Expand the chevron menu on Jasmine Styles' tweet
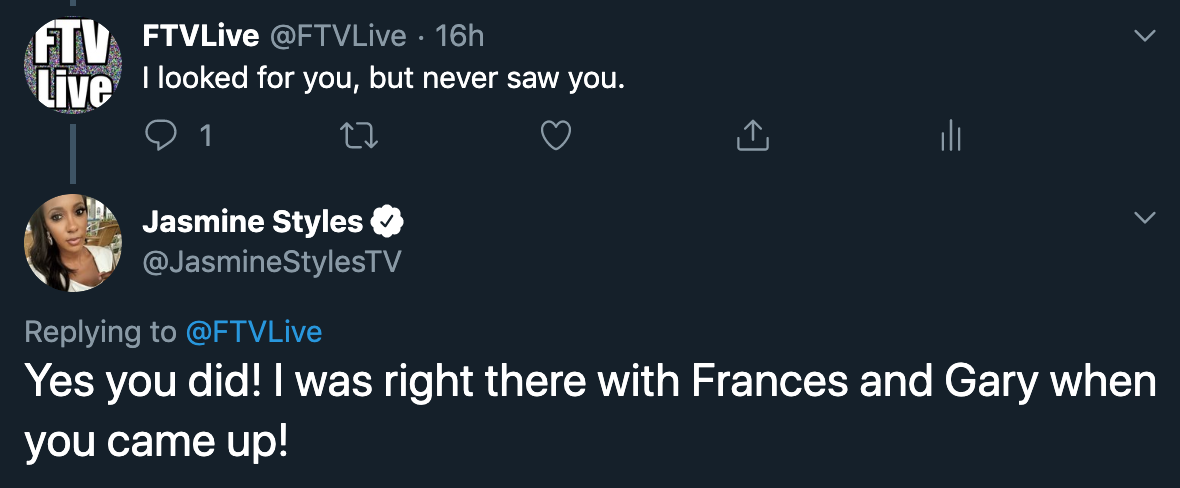 coord(1144,218)
